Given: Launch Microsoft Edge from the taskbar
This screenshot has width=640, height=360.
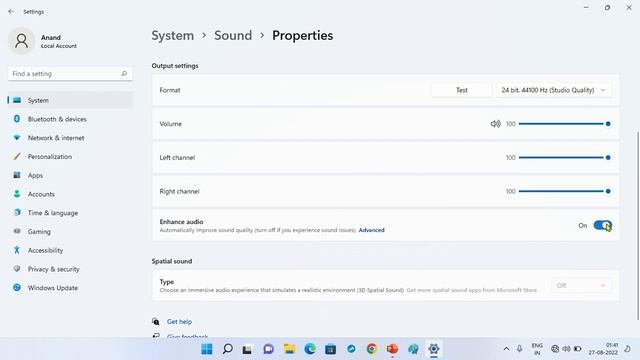Looking at the screenshot, I should [310, 349].
